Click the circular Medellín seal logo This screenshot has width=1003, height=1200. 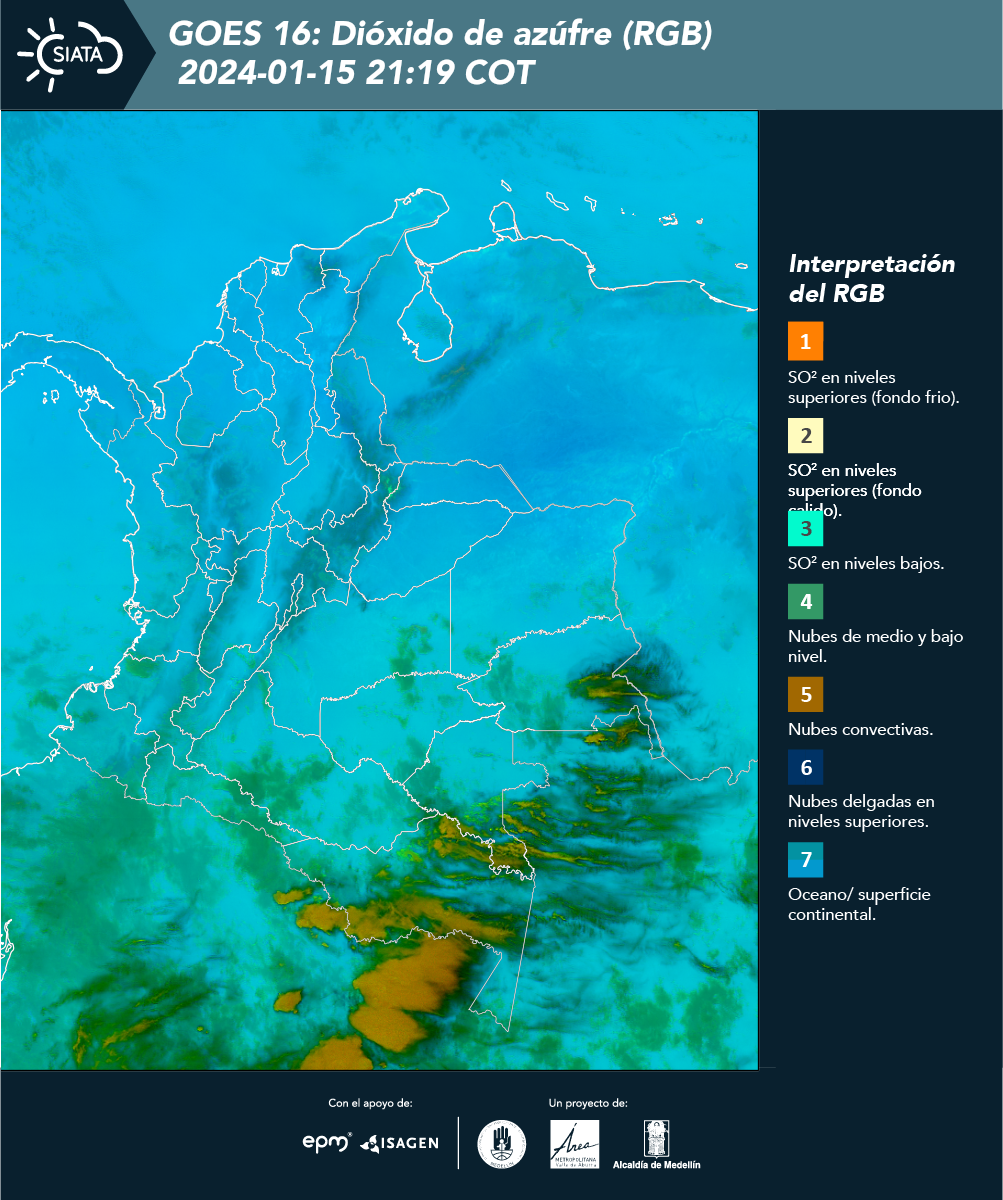point(502,1144)
